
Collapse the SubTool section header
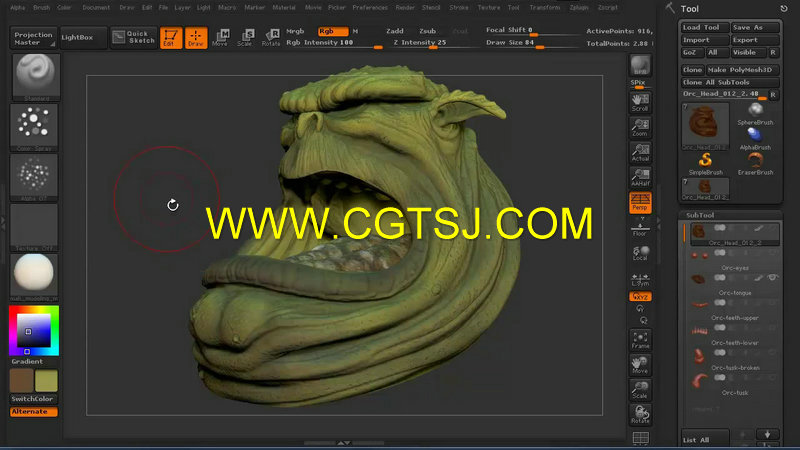[x=699, y=215]
